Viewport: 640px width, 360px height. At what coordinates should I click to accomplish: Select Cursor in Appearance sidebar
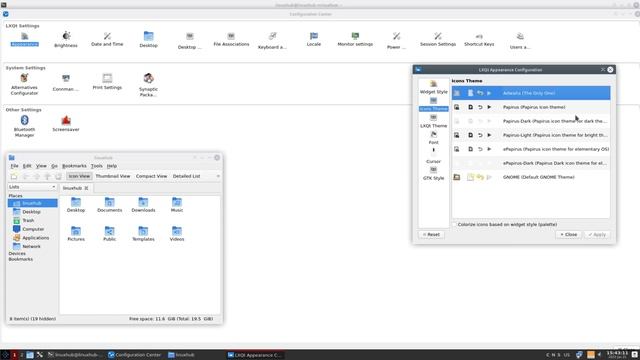point(433,156)
